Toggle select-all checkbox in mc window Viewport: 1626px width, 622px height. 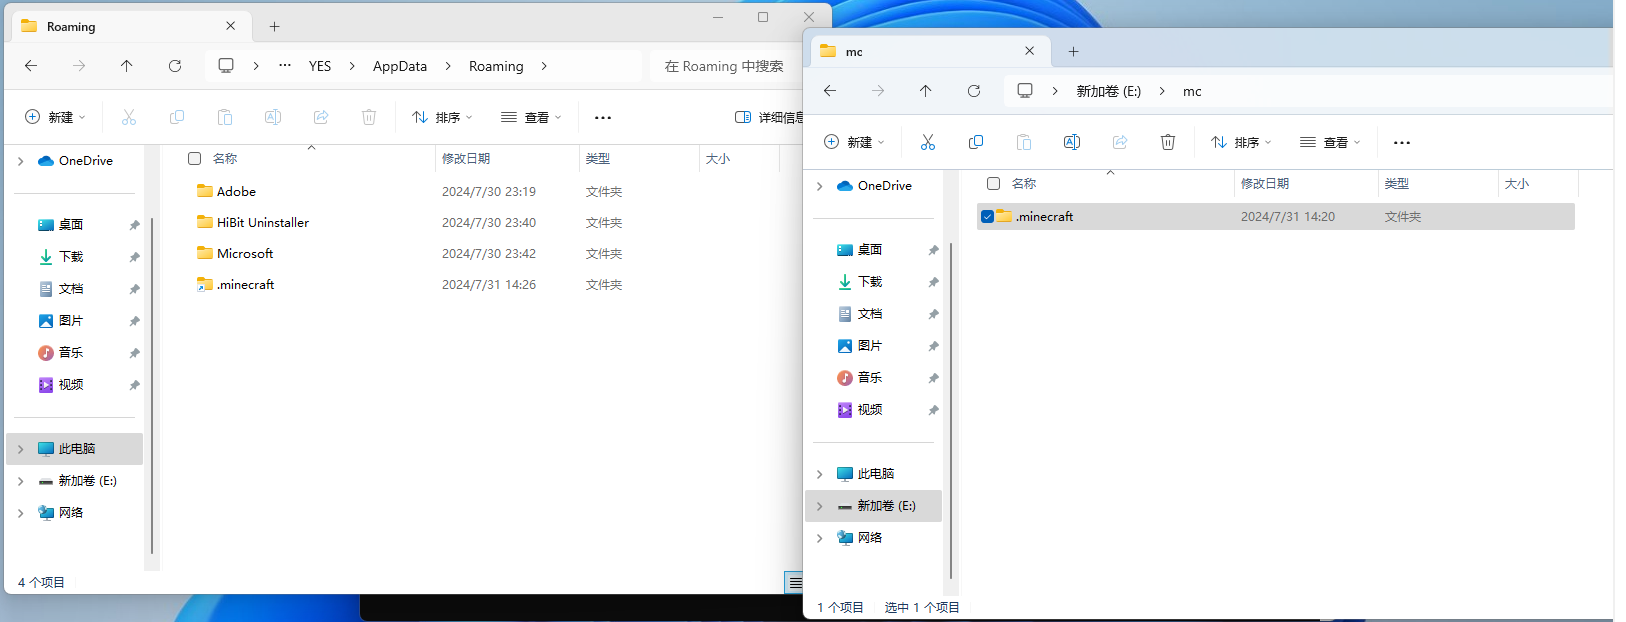(994, 183)
